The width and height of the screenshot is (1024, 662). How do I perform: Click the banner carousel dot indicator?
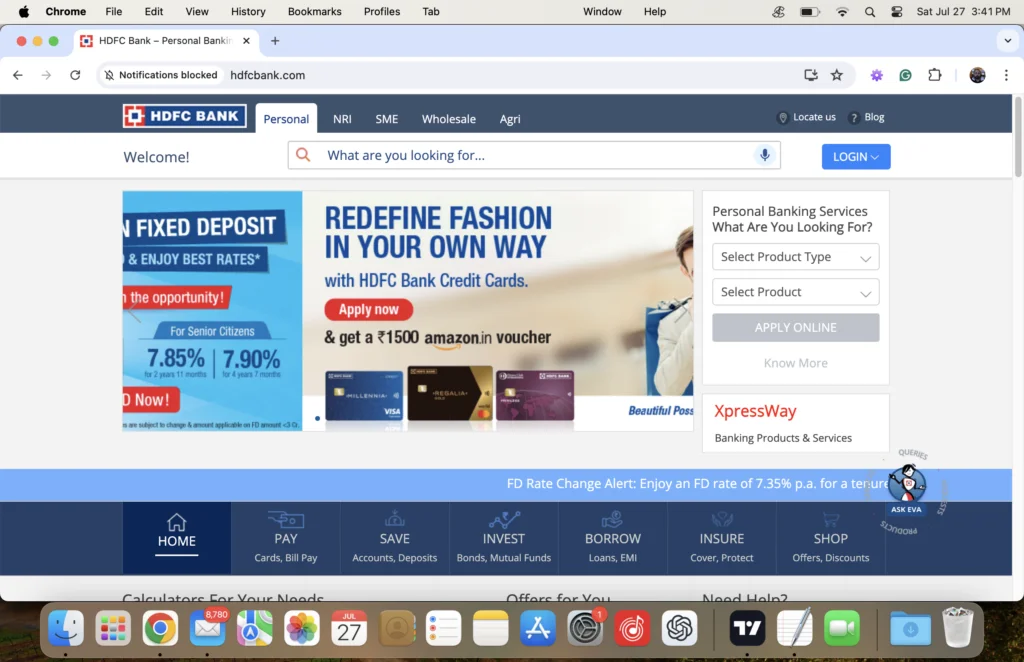pos(317,418)
